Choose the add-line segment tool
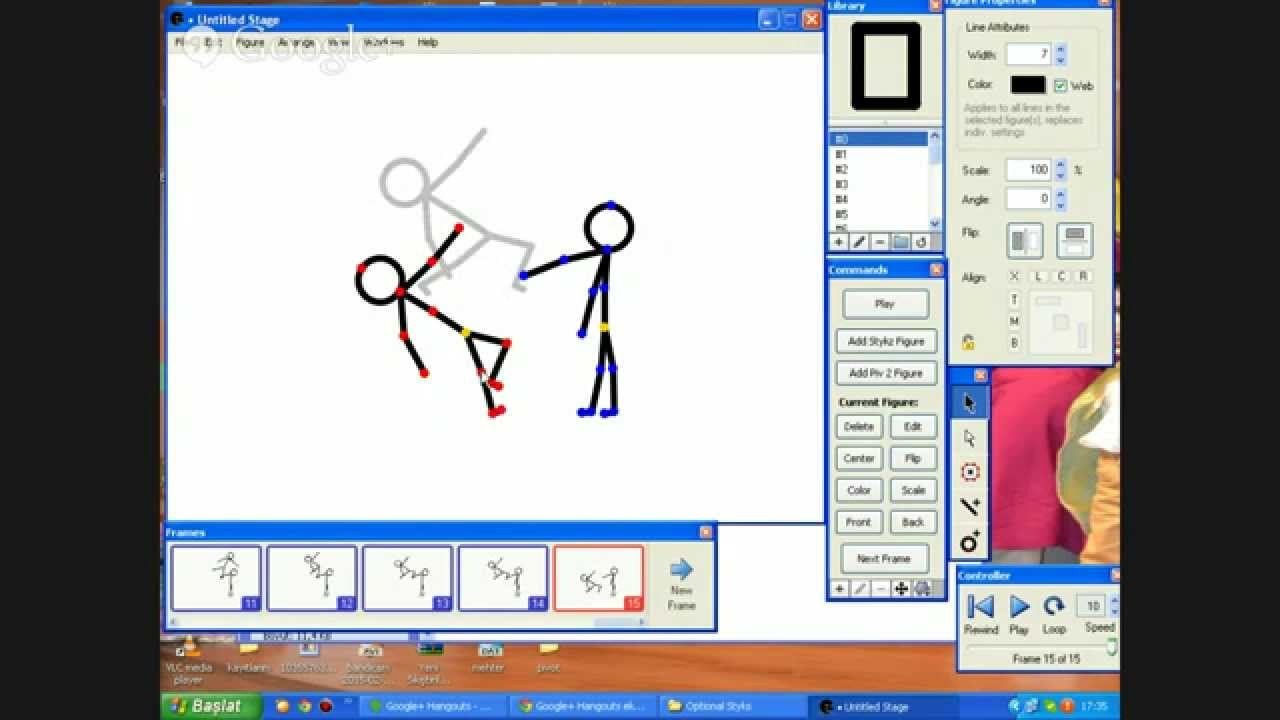The width and height of the screenshot is (1280, 720). [968, 507]
